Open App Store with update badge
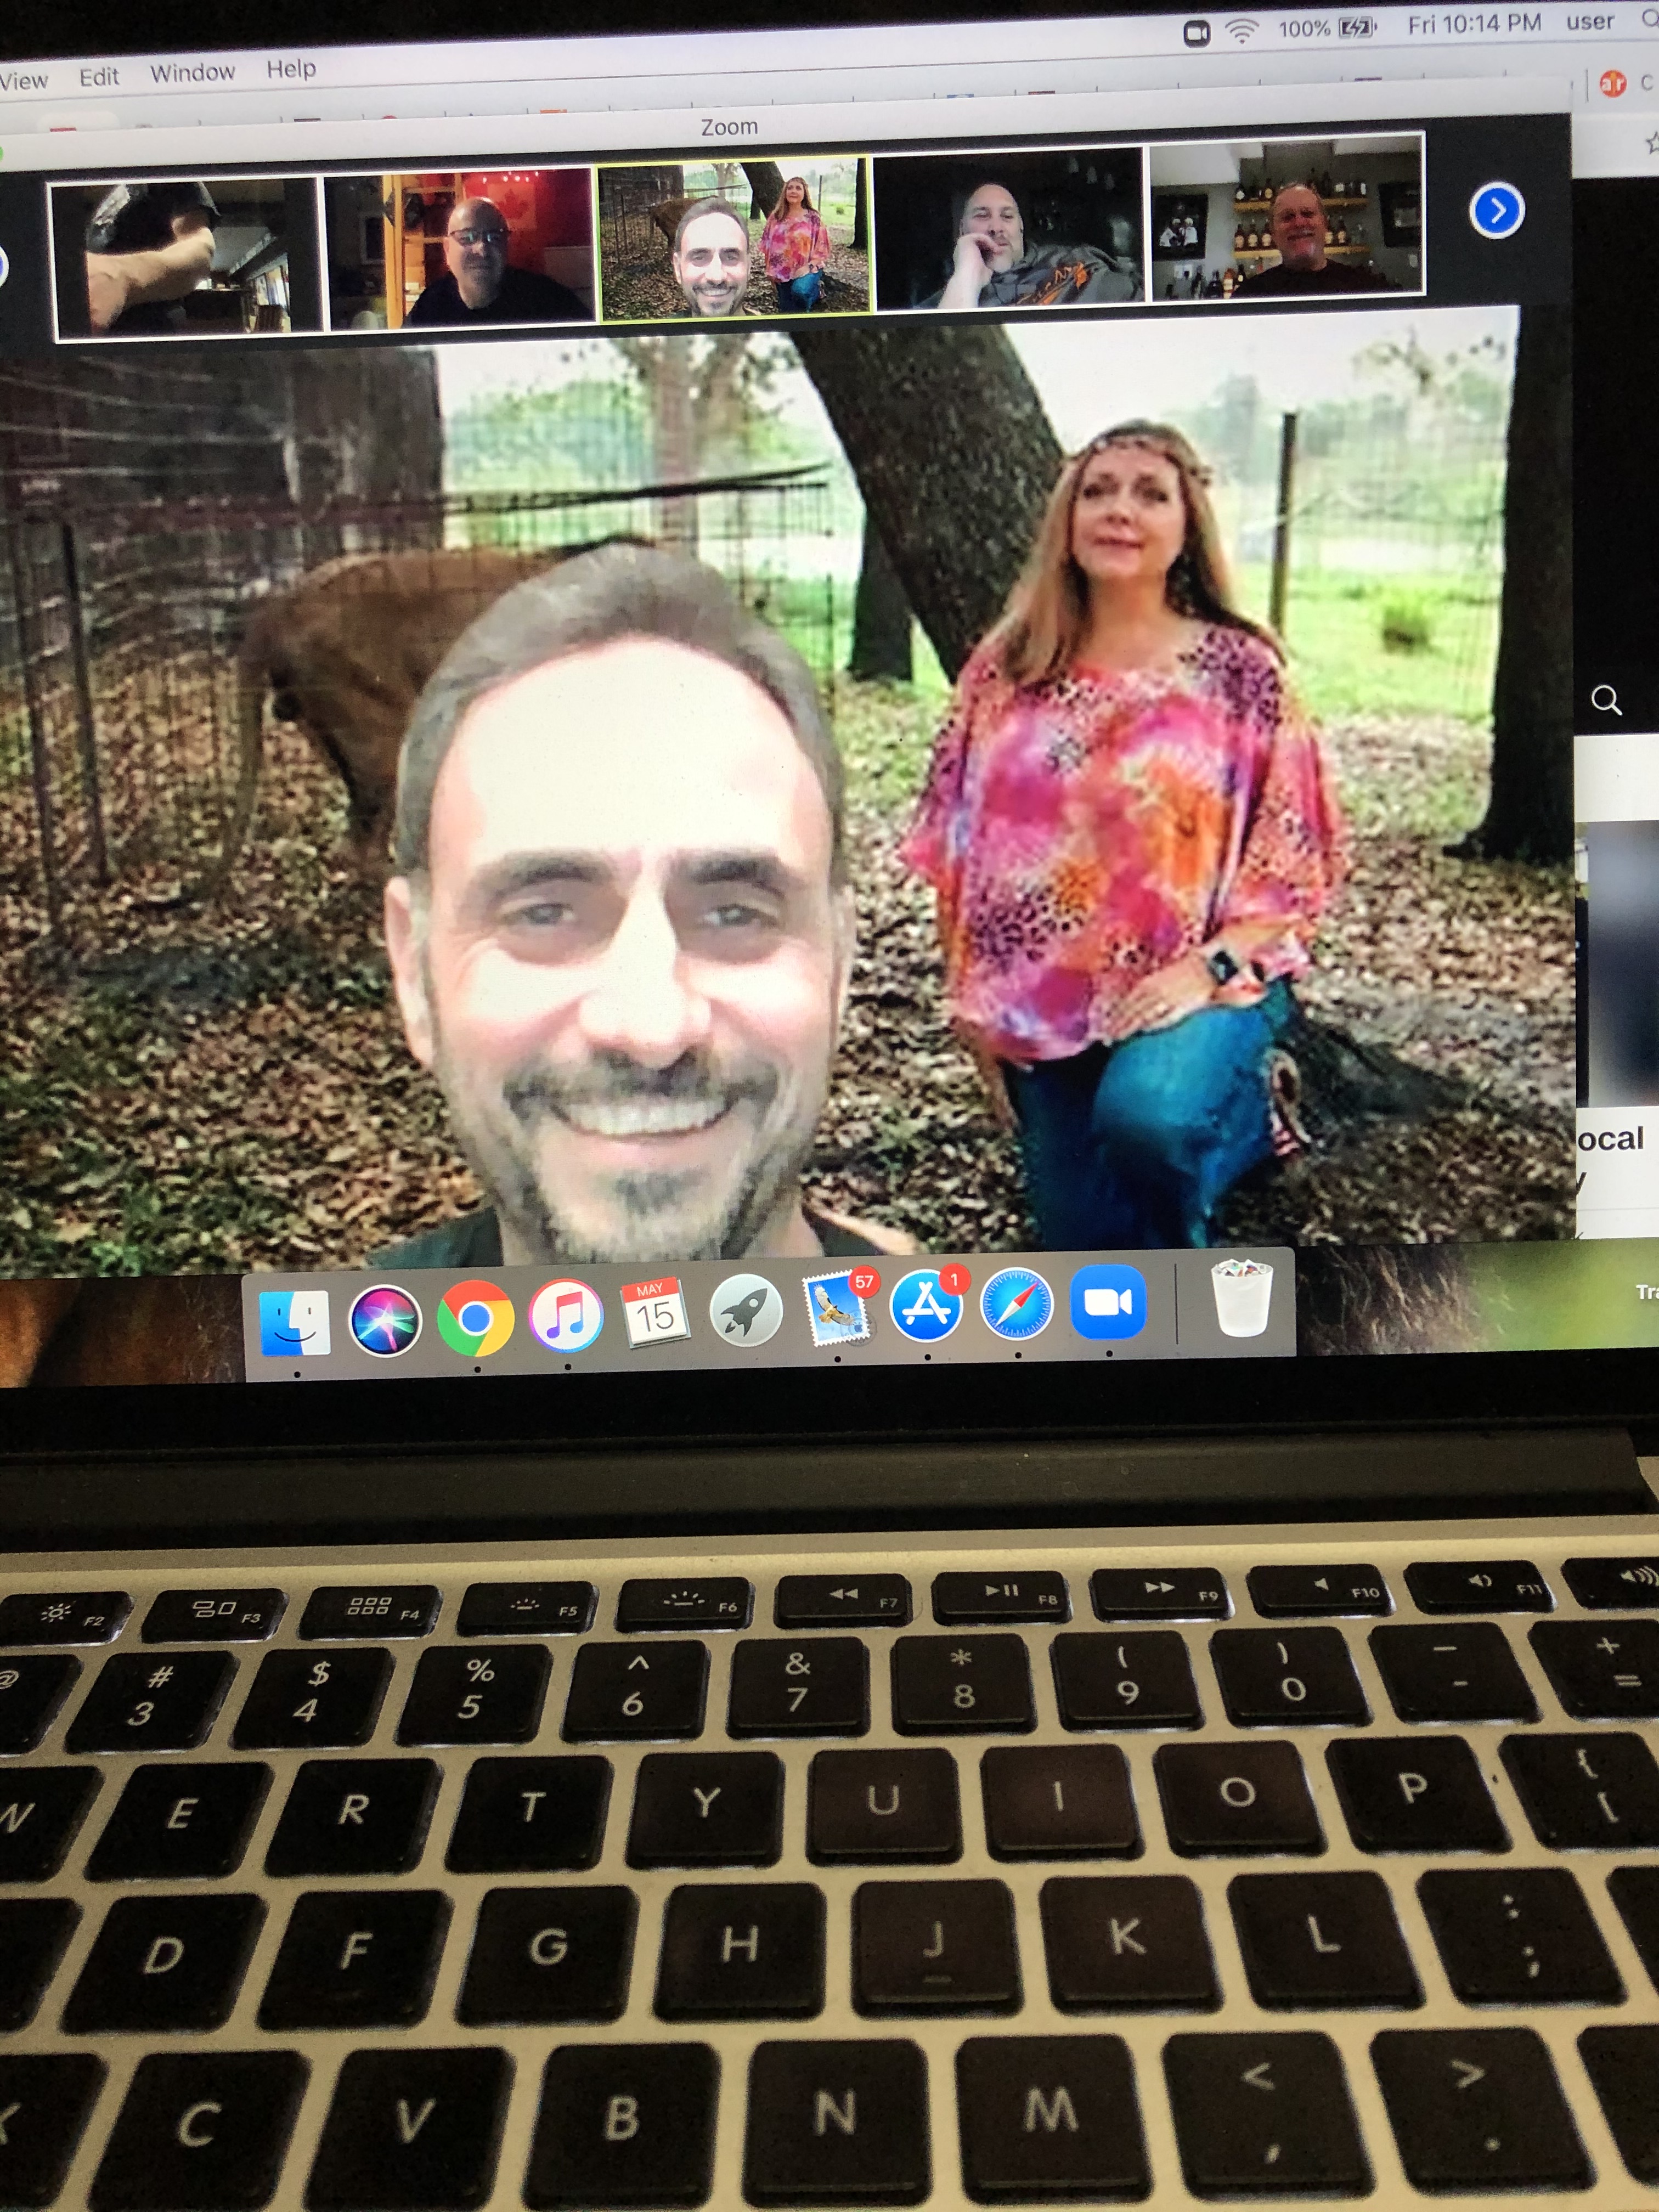The height and width of the screenshot is (2212, 1659). [926, 1306]
